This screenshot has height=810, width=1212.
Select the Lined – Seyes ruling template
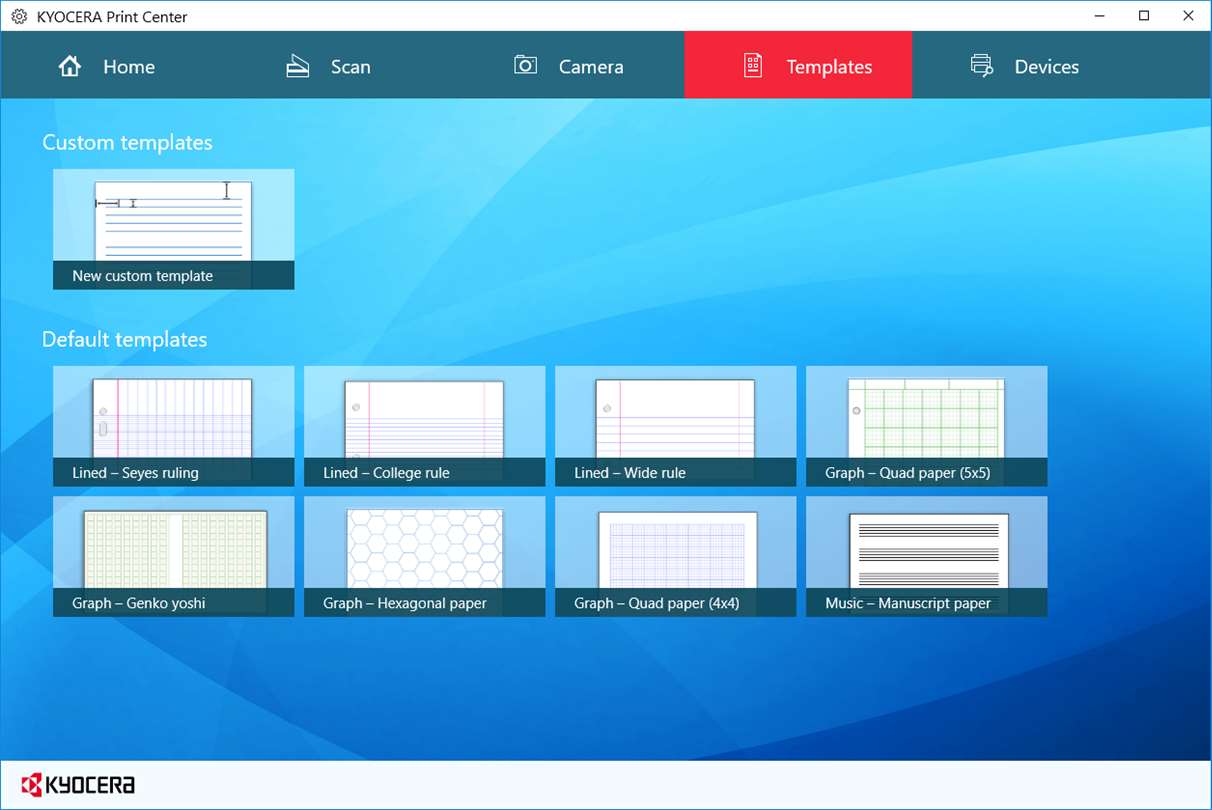point(174,426)
